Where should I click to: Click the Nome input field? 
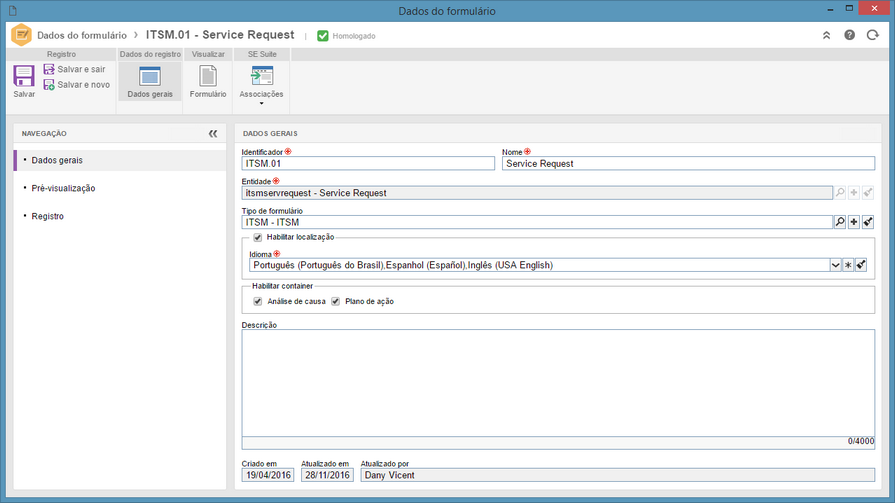coord(688,163)
